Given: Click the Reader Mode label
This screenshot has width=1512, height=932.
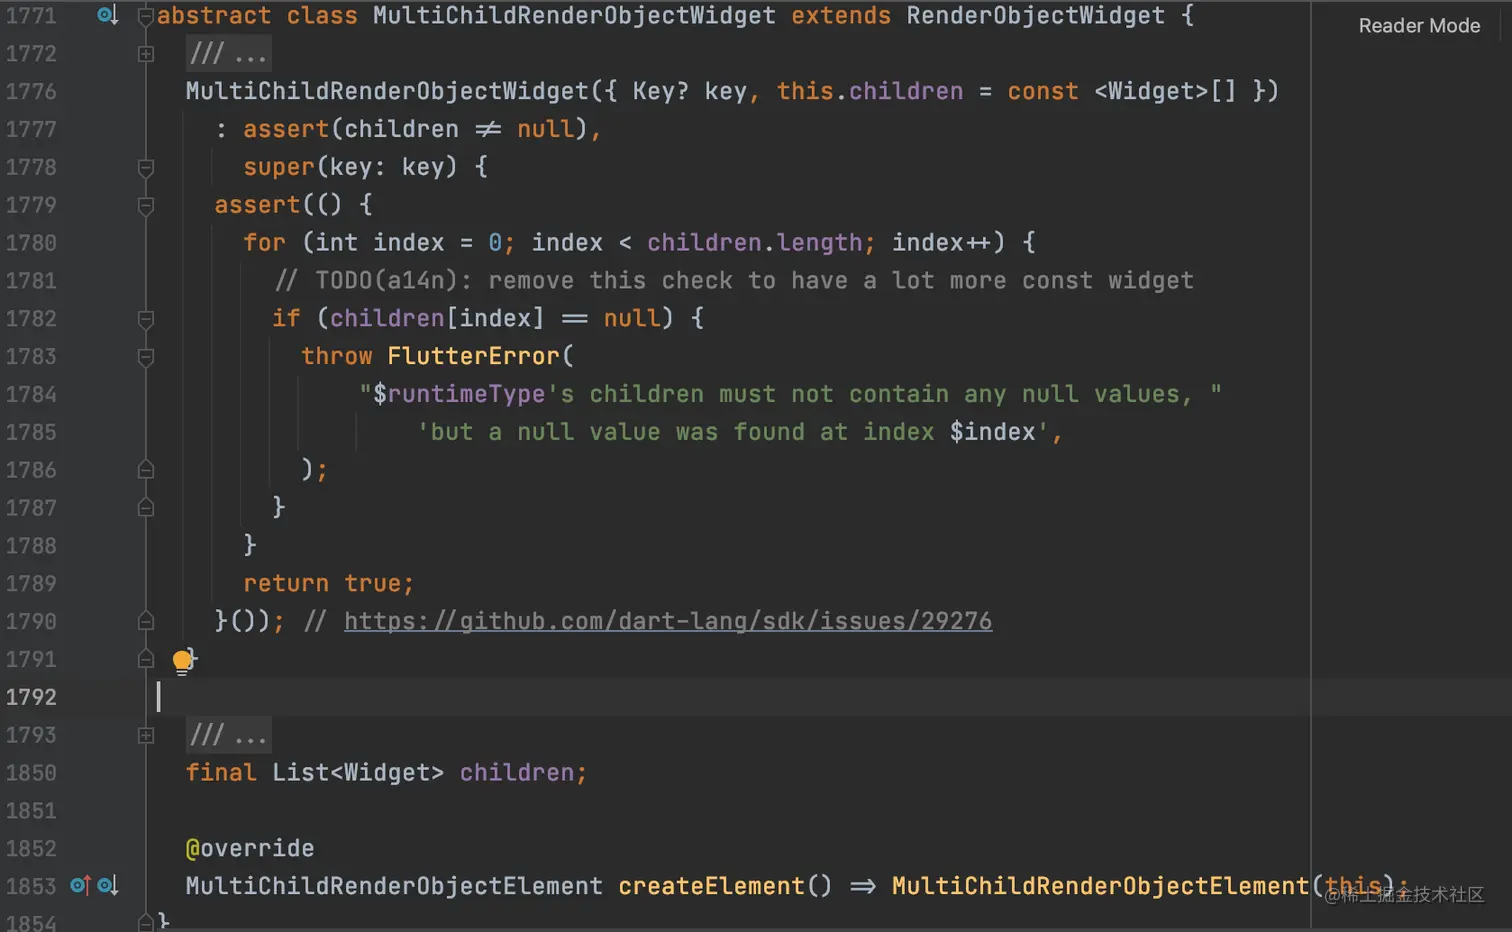Looking at the screenshot, I should [x=1419, y=26].
